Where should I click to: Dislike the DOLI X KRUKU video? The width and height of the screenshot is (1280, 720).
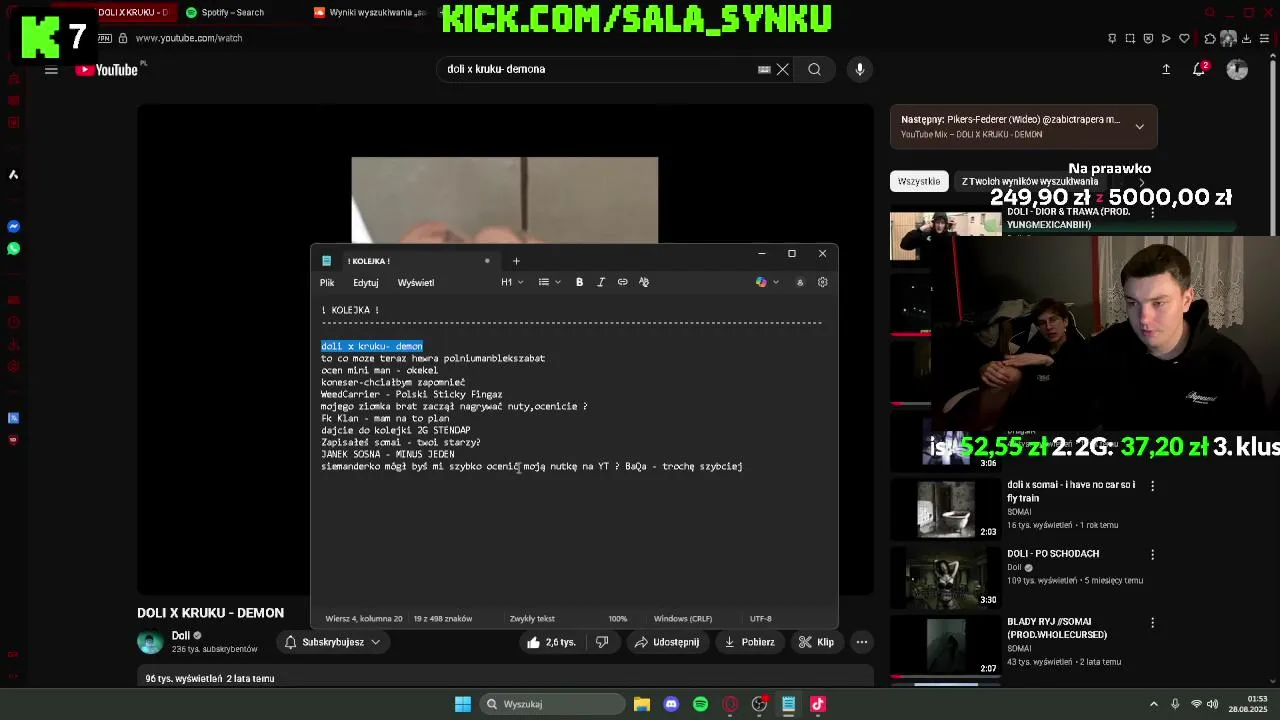click(602, 642)
